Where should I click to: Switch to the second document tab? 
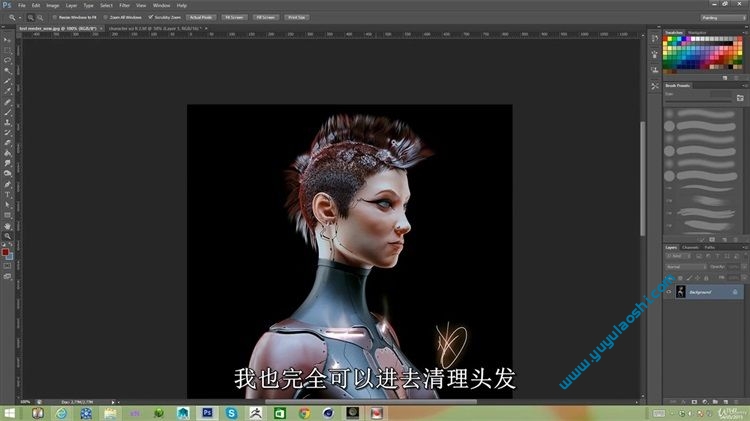tap(154, 29)
